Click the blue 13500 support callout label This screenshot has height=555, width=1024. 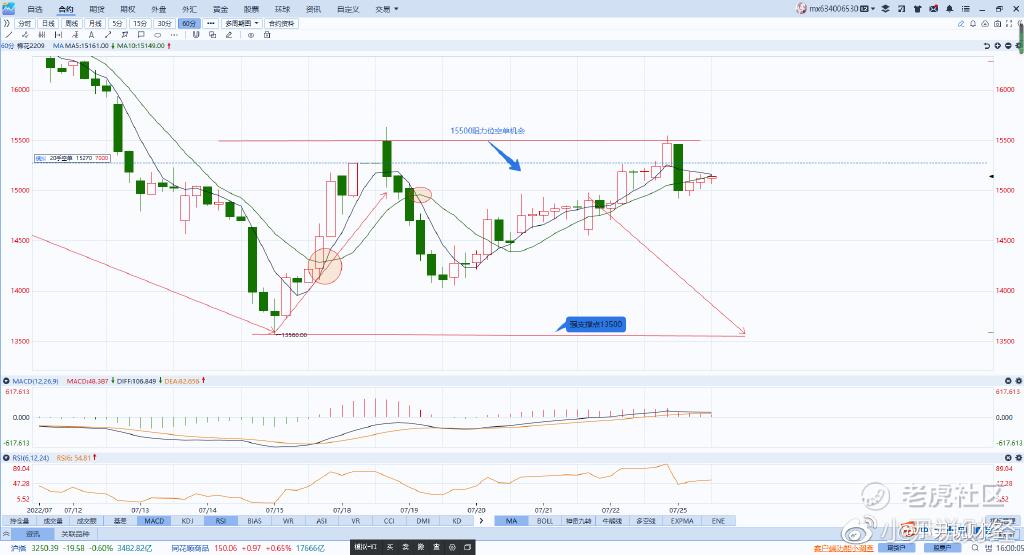coord(596,325)
